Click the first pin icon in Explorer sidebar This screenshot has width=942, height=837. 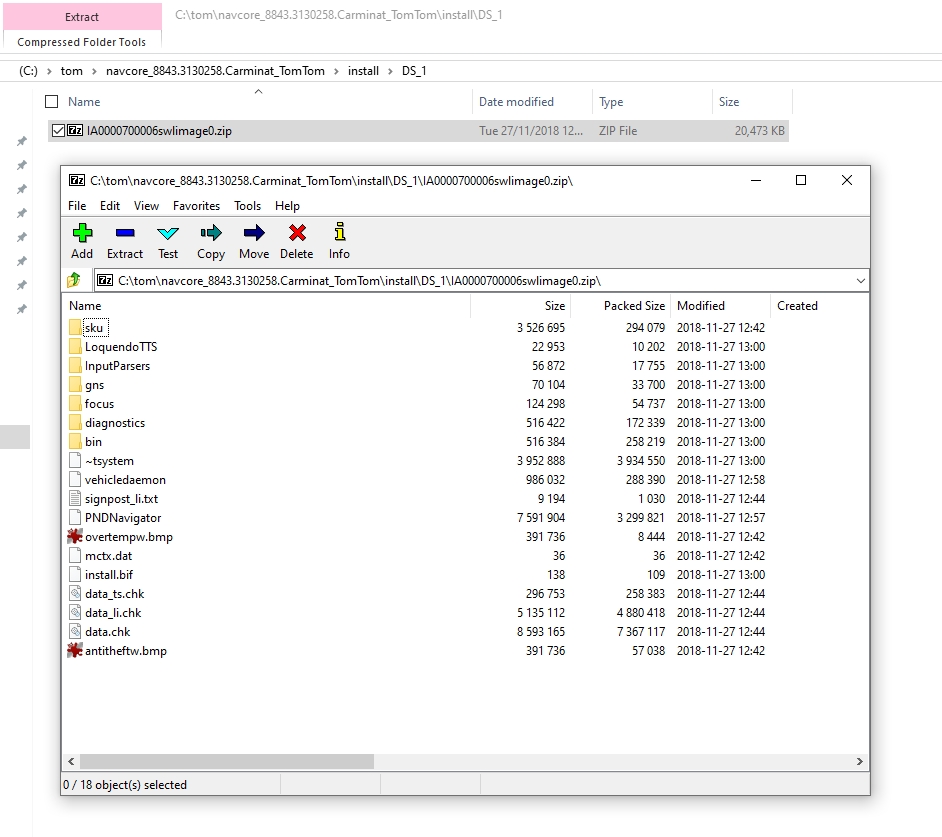point(22,141)
